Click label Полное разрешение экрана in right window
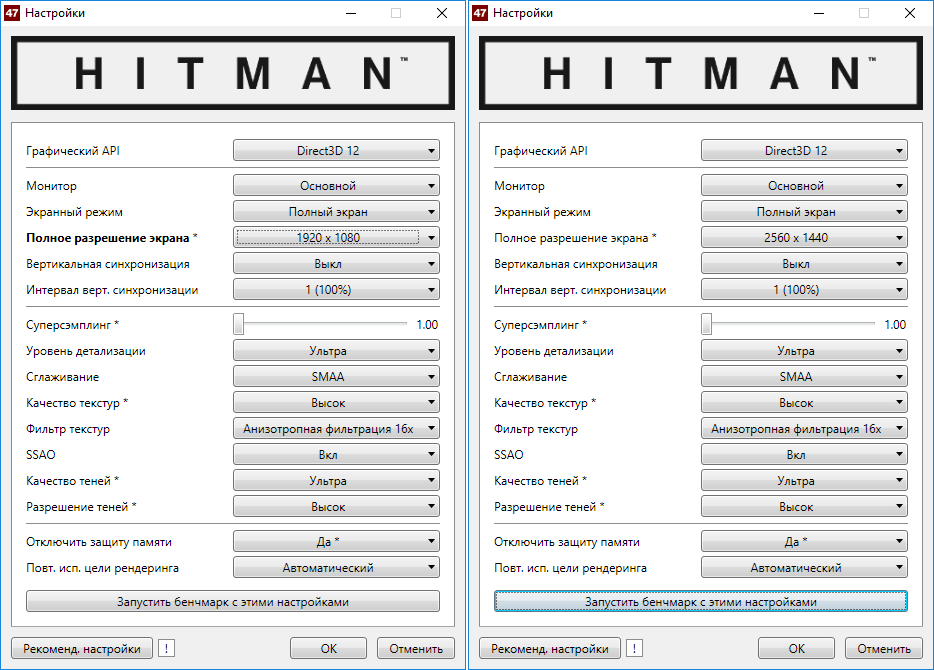The width and height of the screenshot is (934, 670). (x=571, y=238)
